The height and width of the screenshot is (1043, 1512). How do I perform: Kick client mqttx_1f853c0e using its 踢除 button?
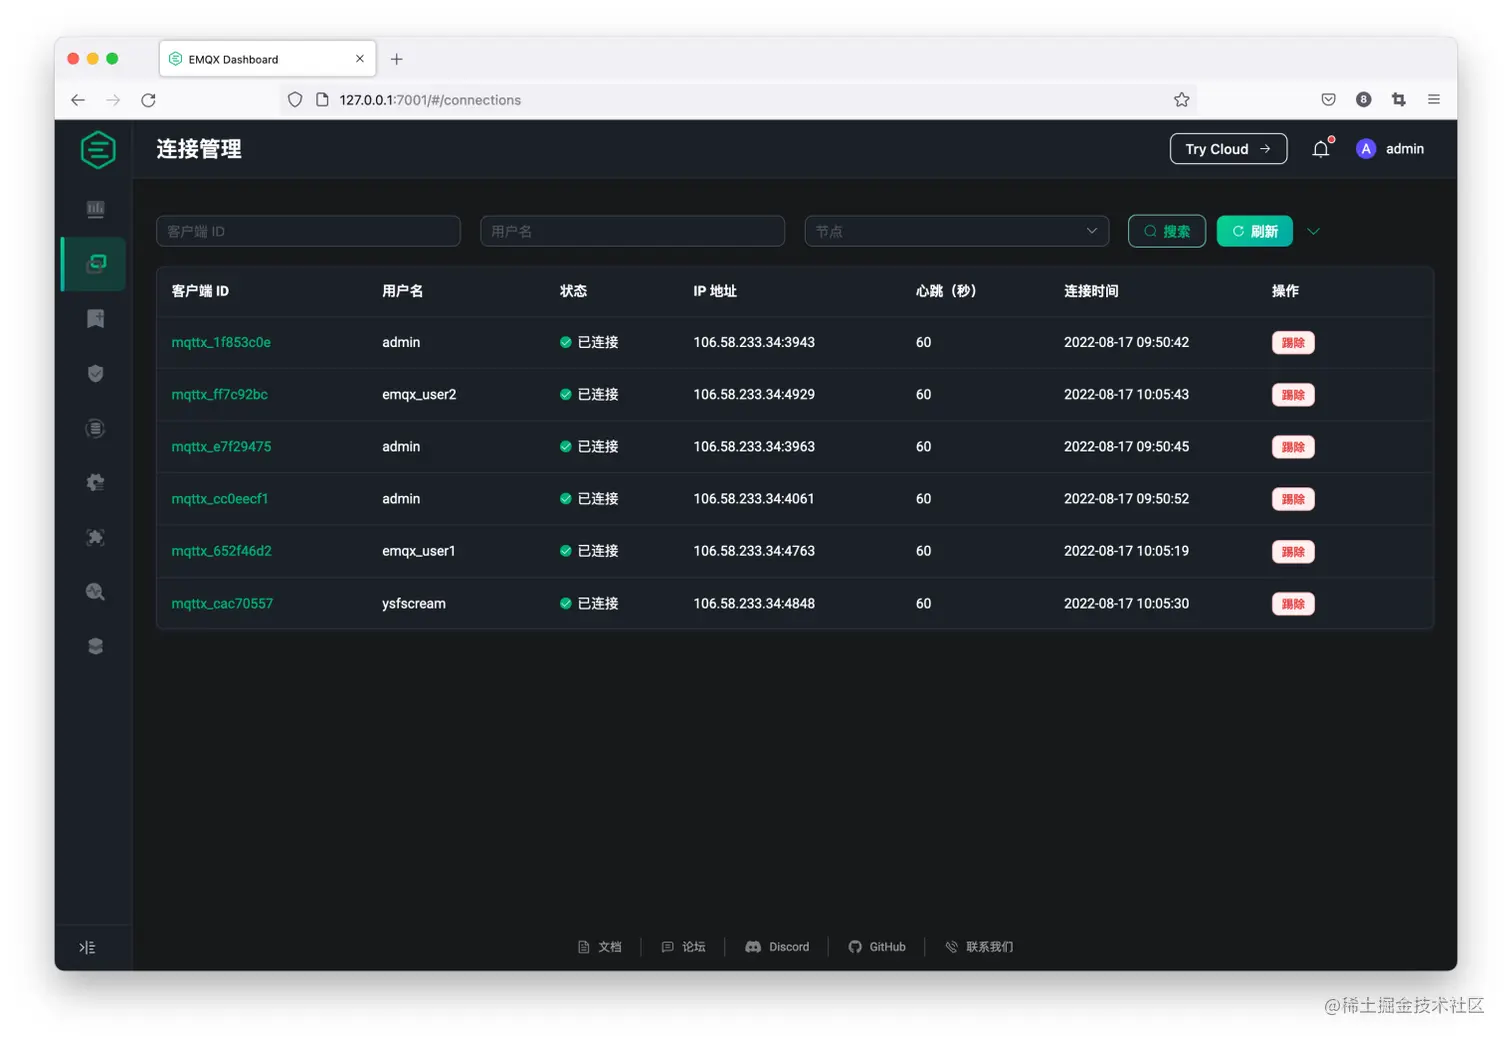click(1292, 342)
